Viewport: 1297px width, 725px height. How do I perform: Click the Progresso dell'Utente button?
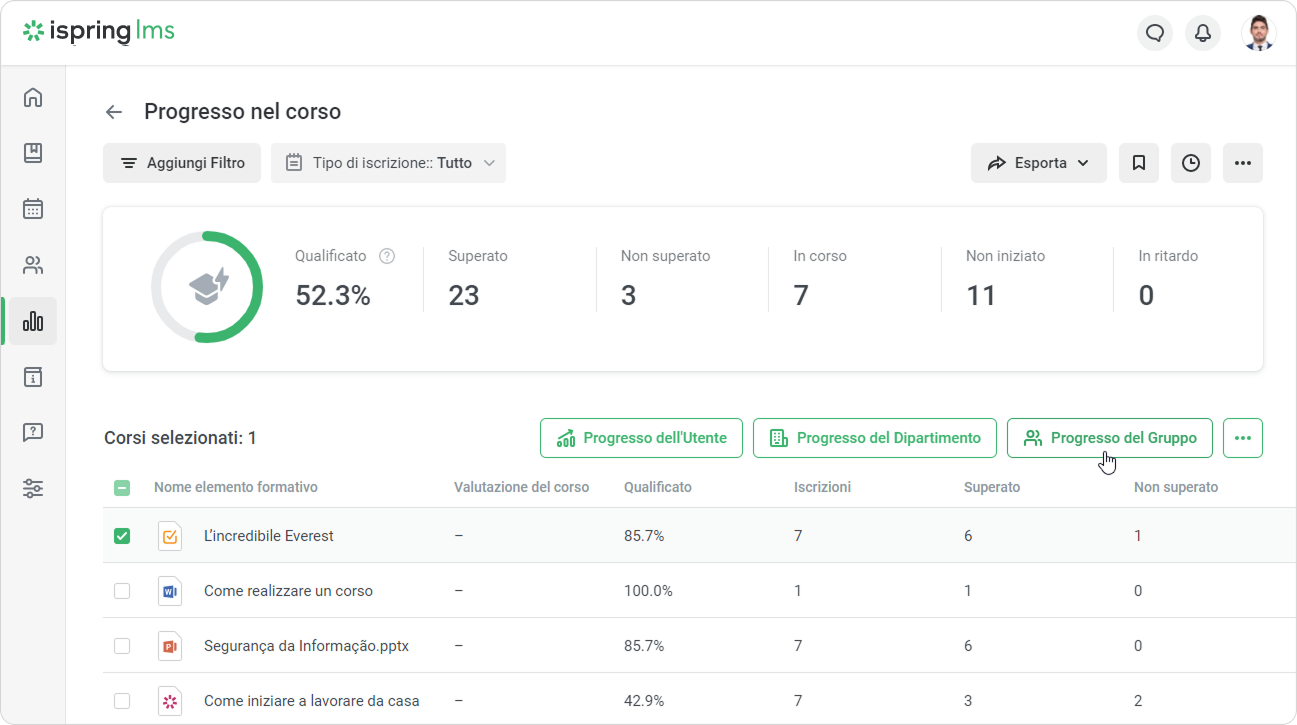coord(641,438)
